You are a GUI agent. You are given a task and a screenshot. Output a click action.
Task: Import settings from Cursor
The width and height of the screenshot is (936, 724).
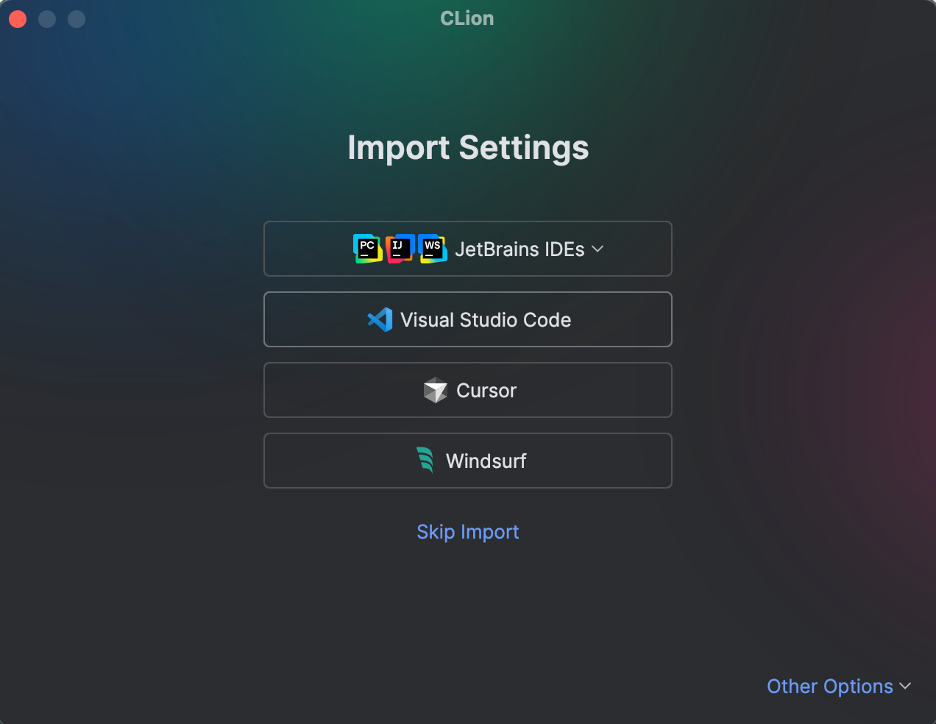(467, 390)
